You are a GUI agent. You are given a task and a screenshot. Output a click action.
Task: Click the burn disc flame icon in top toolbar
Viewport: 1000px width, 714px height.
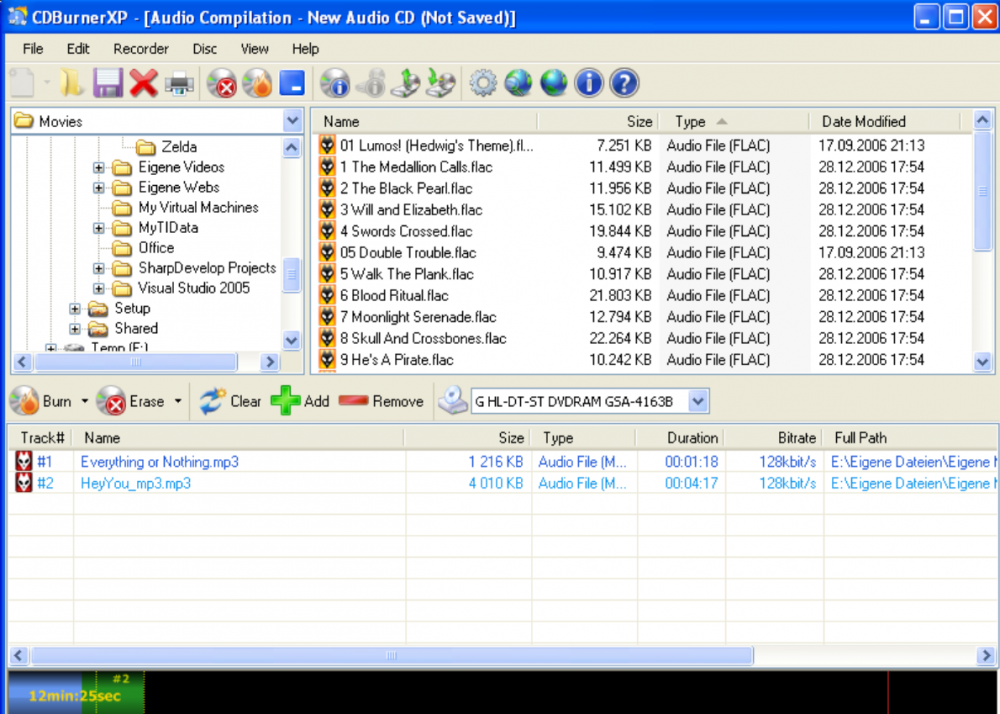pyautogui.click(x=256, y=83)
